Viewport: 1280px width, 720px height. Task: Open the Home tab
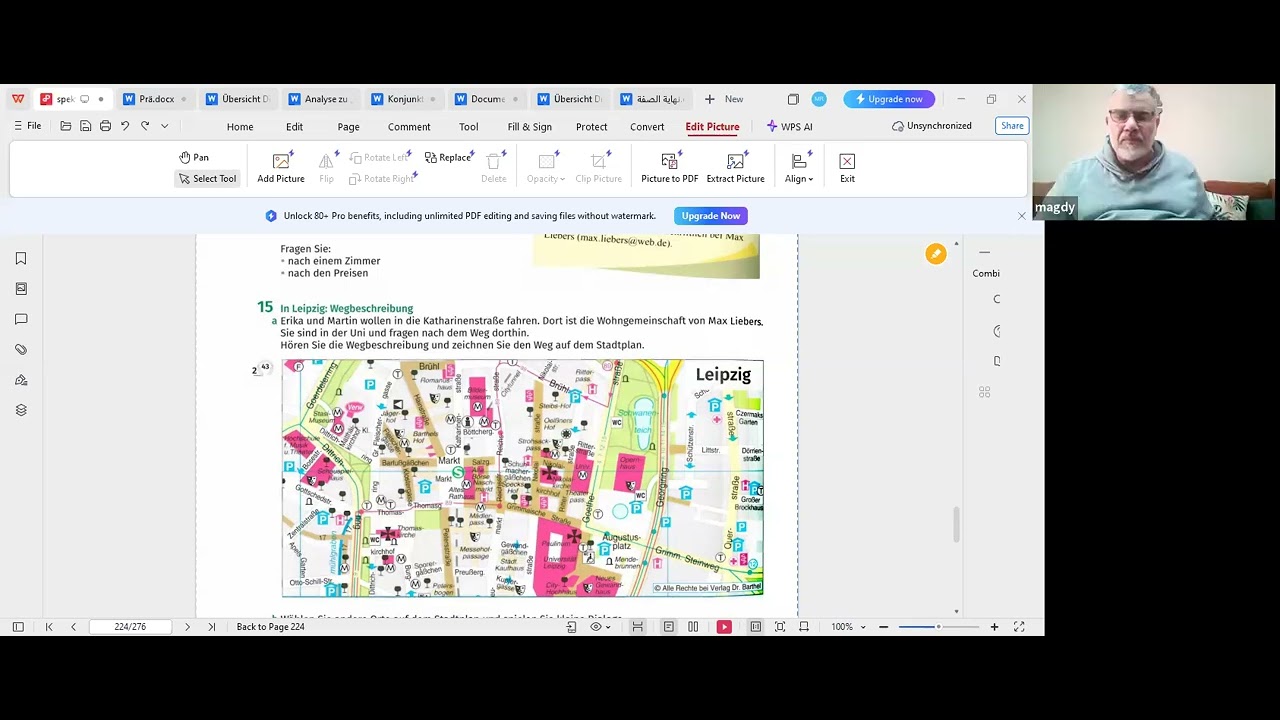(240, 127)
